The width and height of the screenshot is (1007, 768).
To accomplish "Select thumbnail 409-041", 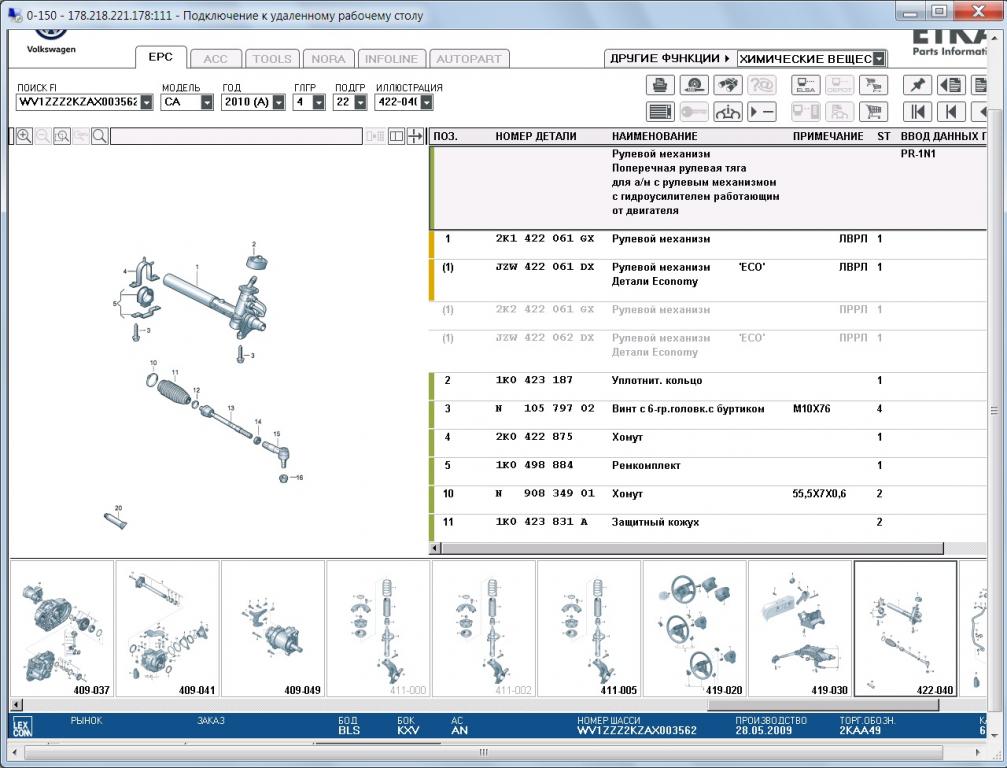I will click(x=168, y=629).
